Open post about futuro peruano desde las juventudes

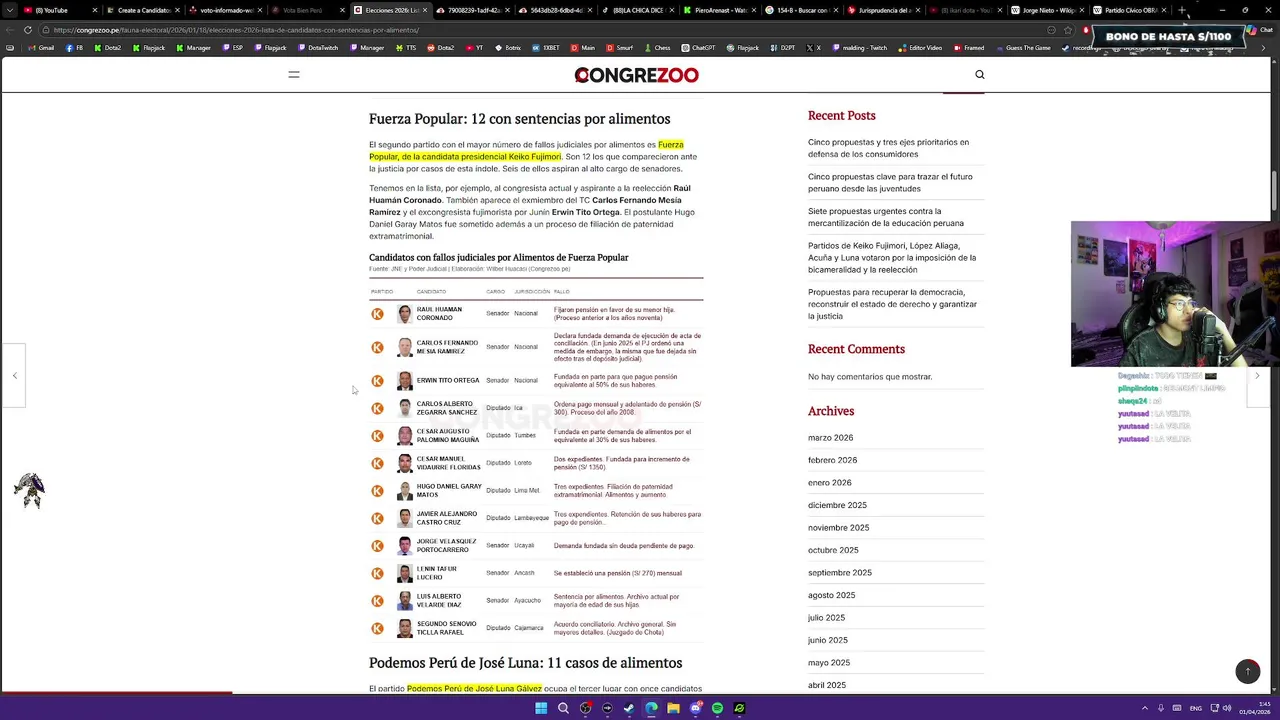point(890,183)
